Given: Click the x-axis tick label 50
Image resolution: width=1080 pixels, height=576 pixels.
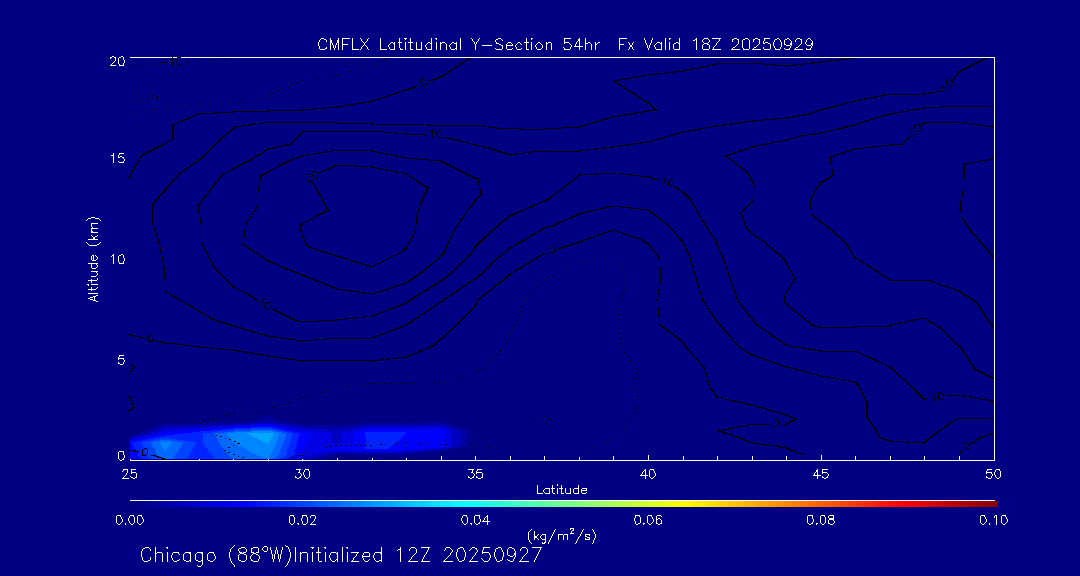Looking at the screenshot, I should 993,475.
